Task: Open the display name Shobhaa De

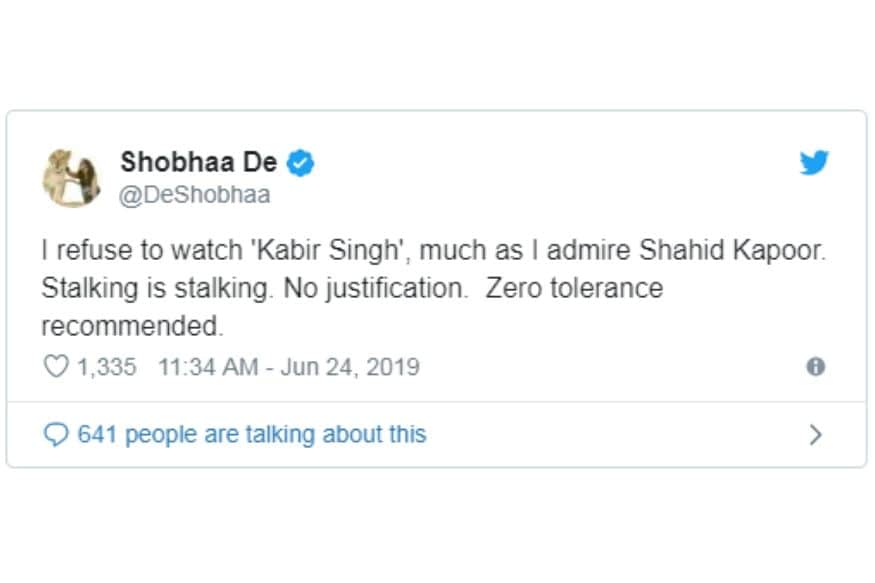Action: tap(198, 162)
